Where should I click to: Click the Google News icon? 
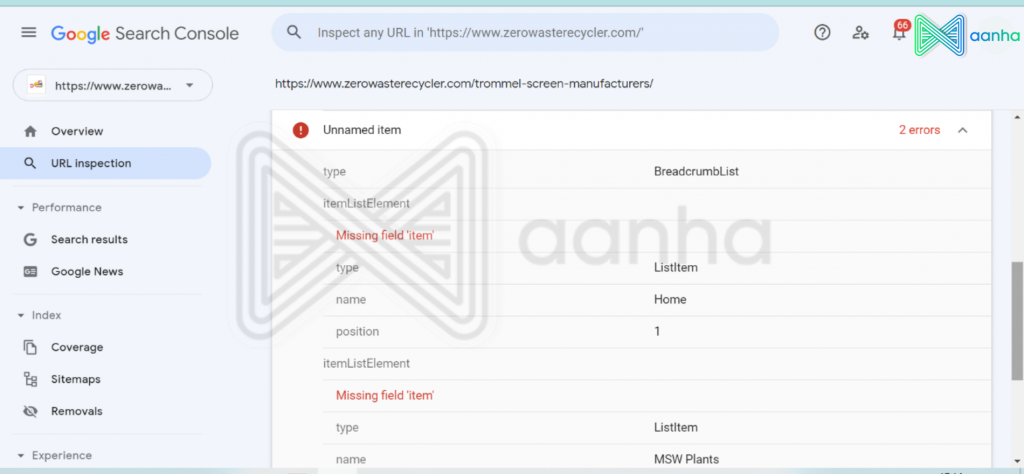[30, 272]
